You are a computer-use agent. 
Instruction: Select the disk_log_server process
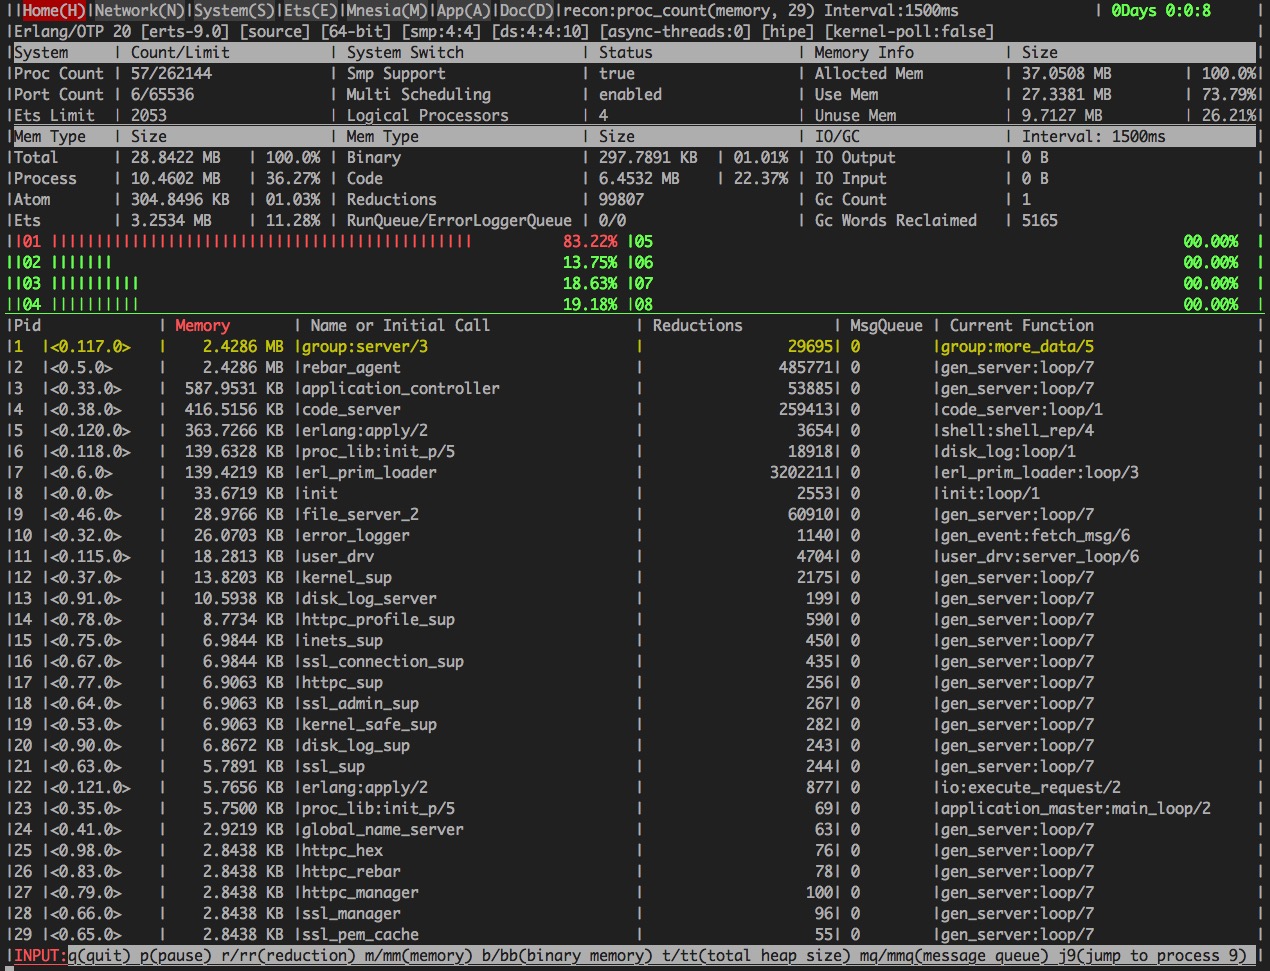(x=368, y=598)
